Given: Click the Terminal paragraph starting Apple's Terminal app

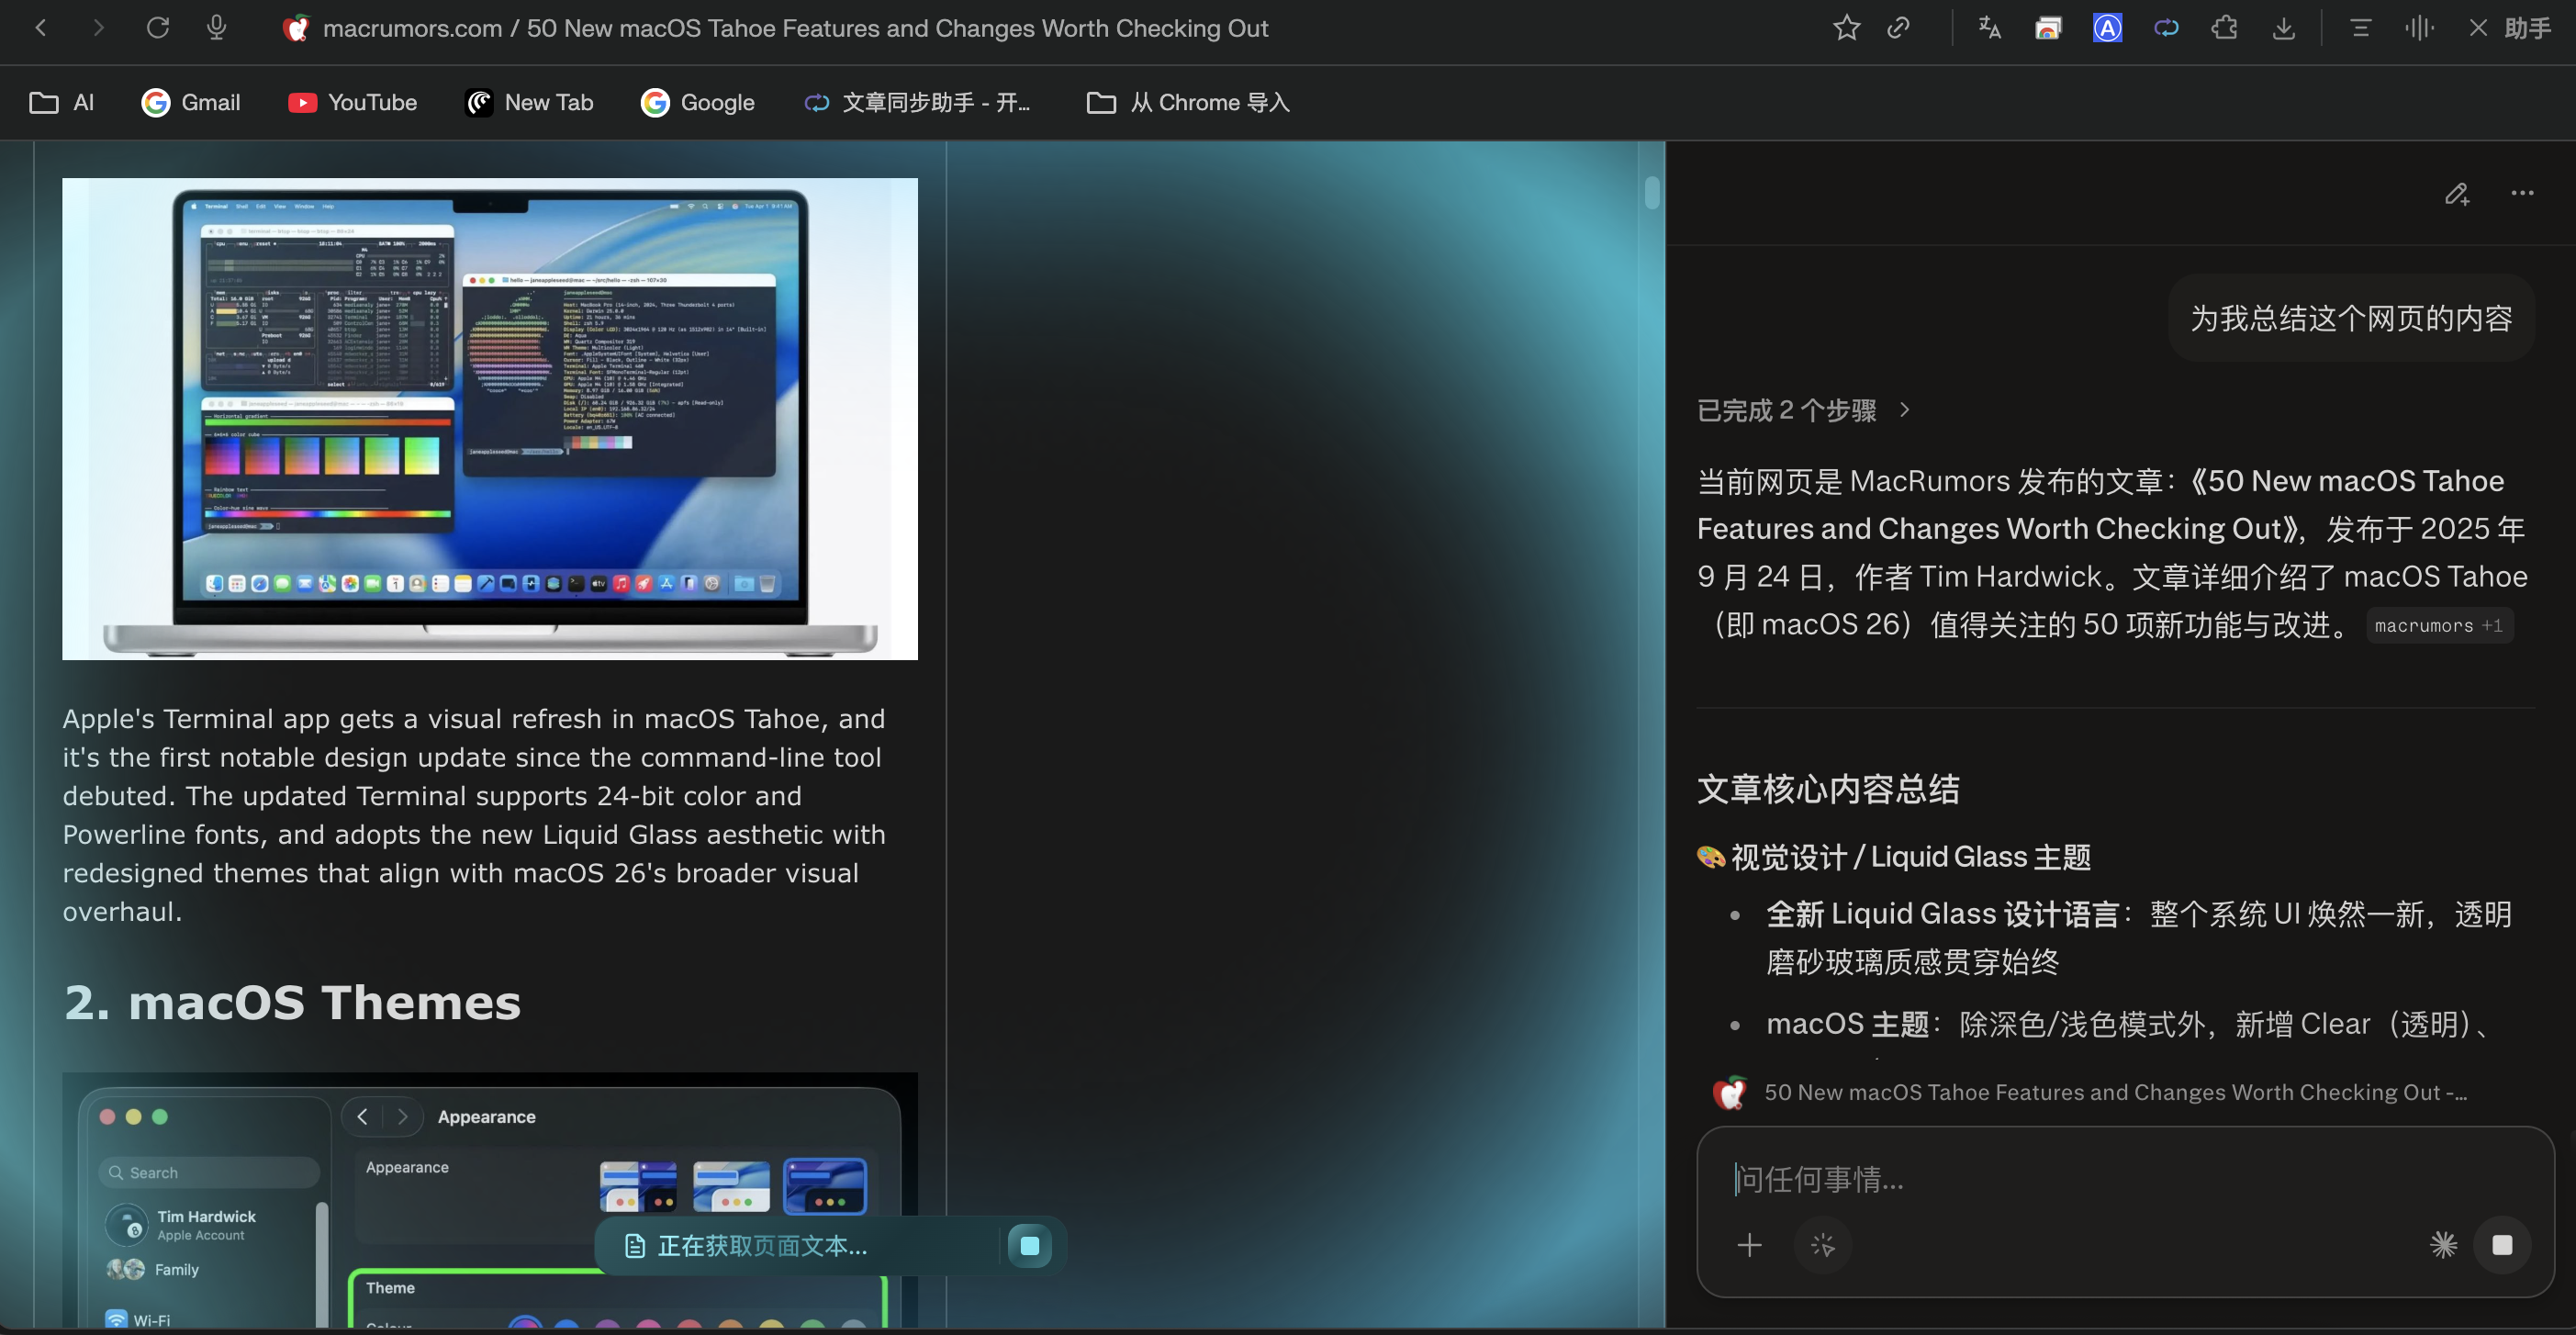Looking at the screenshot, I should click(475, 815).
